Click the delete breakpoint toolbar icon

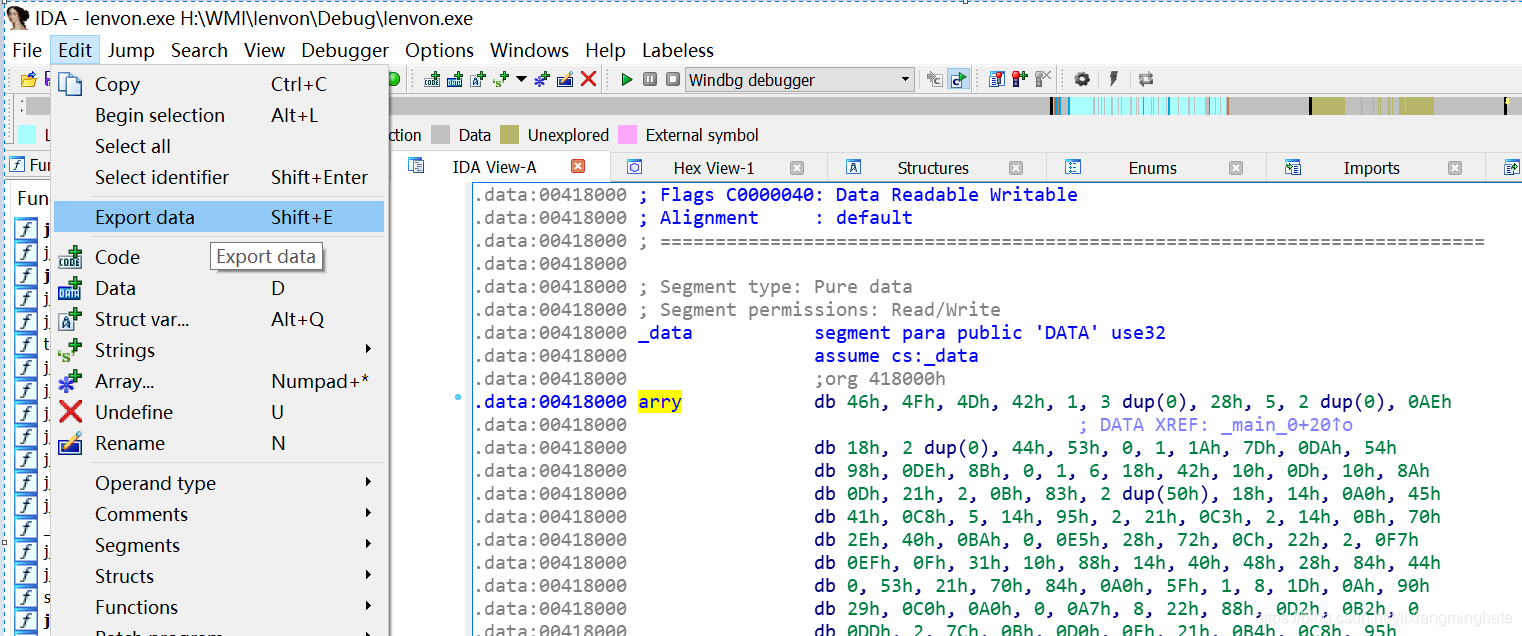[x=1043, y=79]
